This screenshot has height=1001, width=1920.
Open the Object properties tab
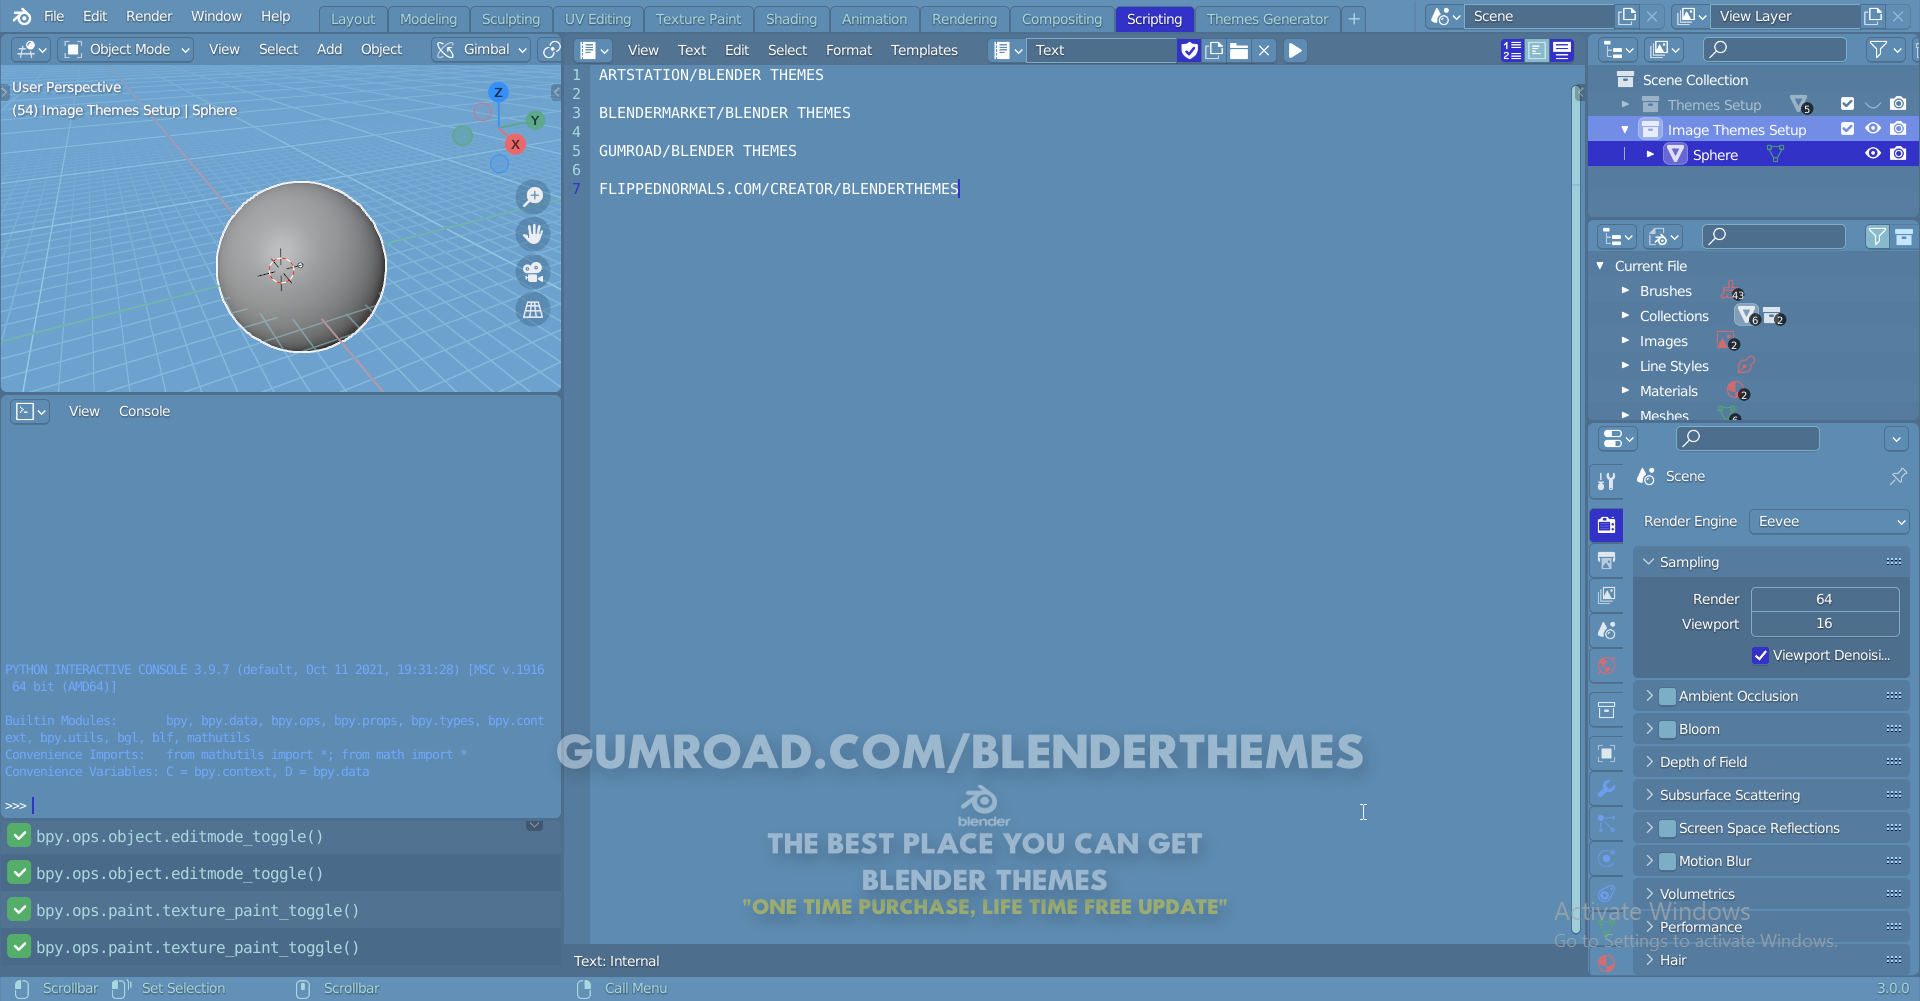coord(1607,753)
